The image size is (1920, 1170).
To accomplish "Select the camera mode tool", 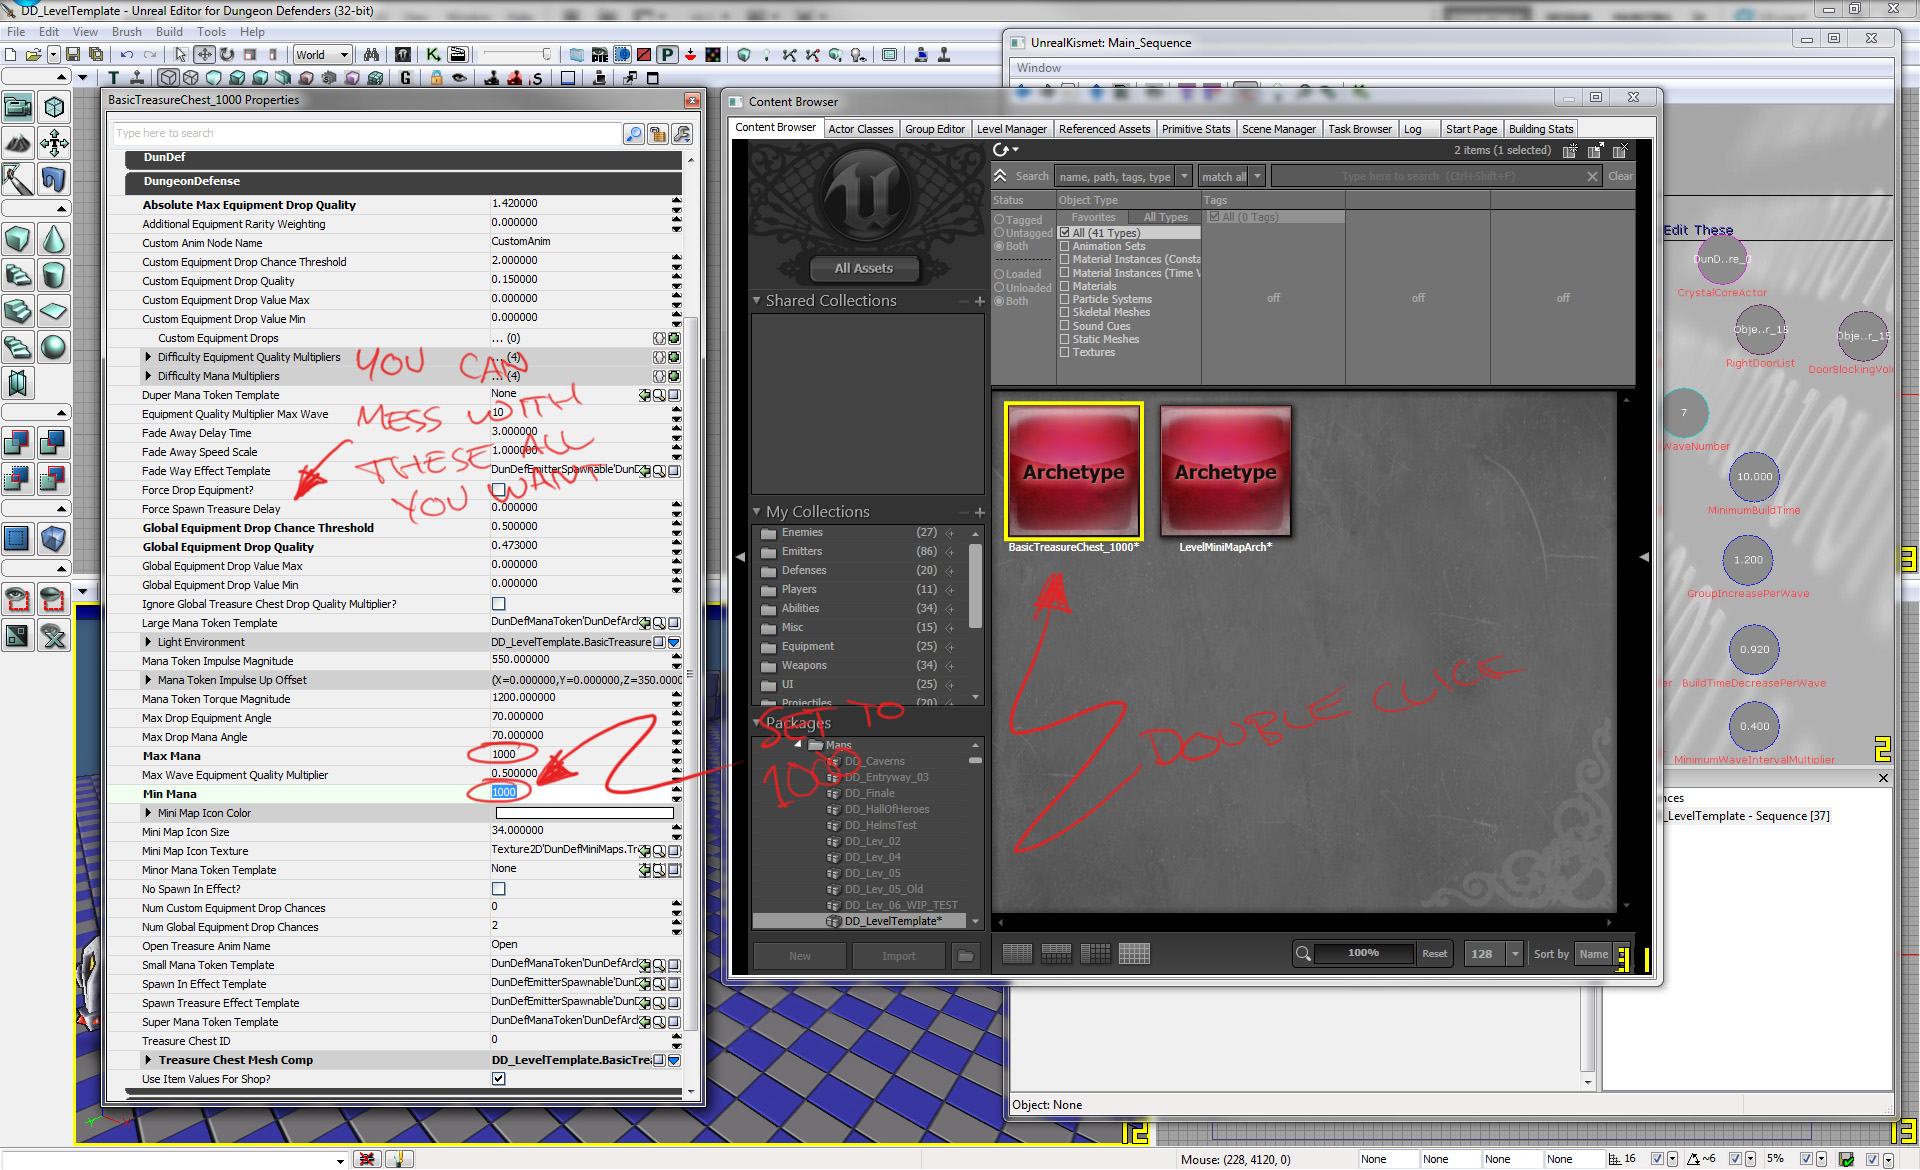I will (x=18, y=106).
